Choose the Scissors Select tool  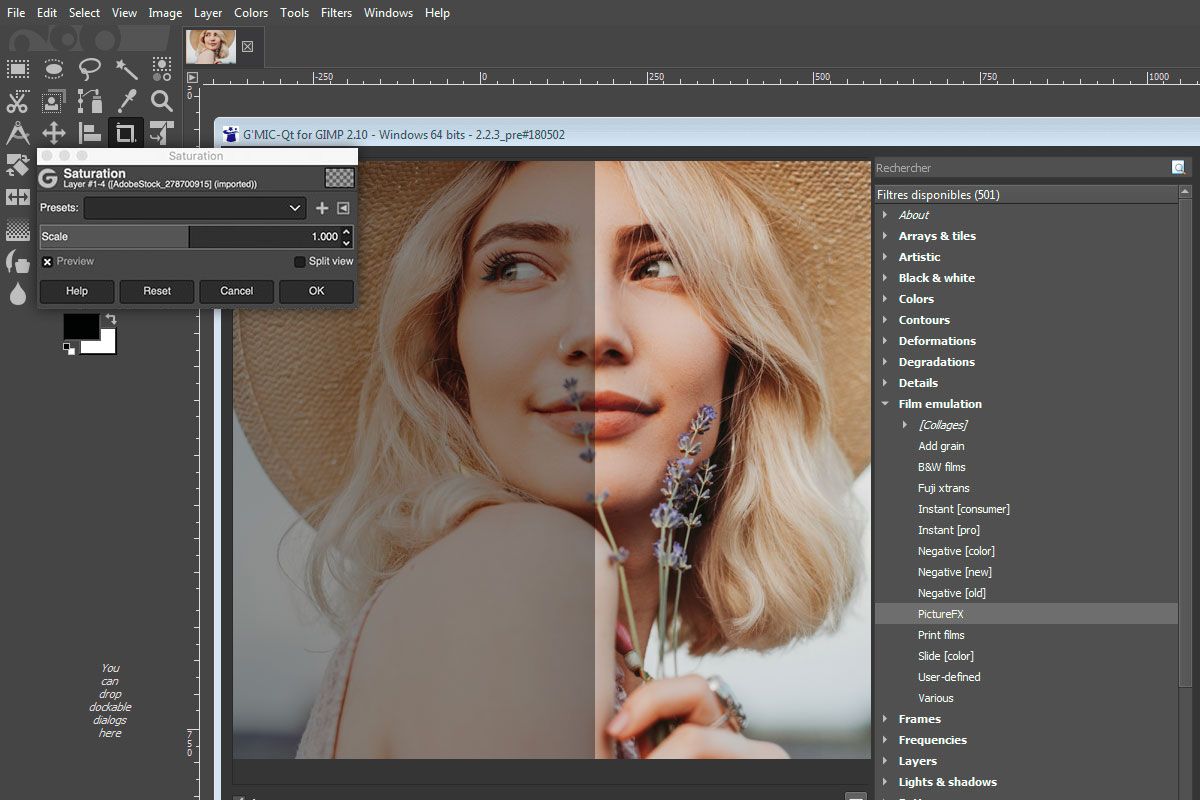click(17, 101)
